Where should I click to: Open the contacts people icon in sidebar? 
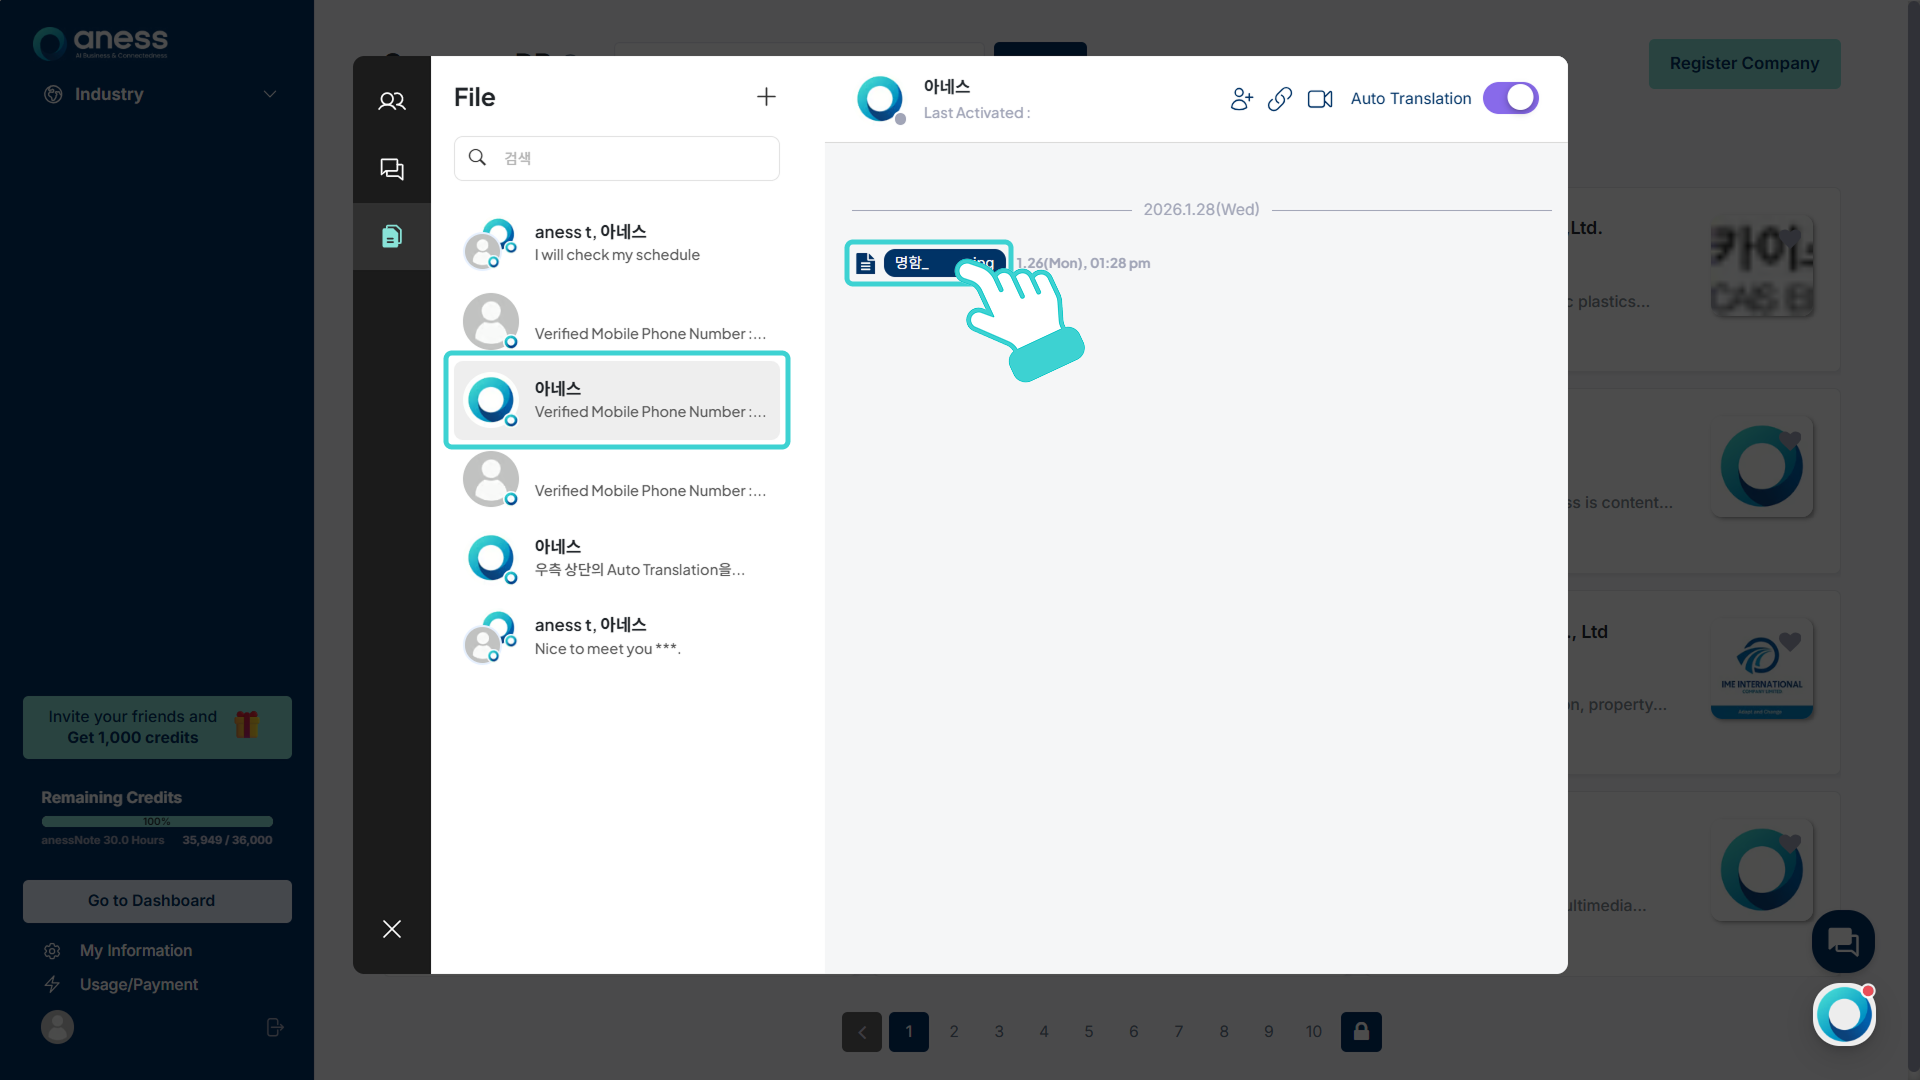(x=392, y=101)
